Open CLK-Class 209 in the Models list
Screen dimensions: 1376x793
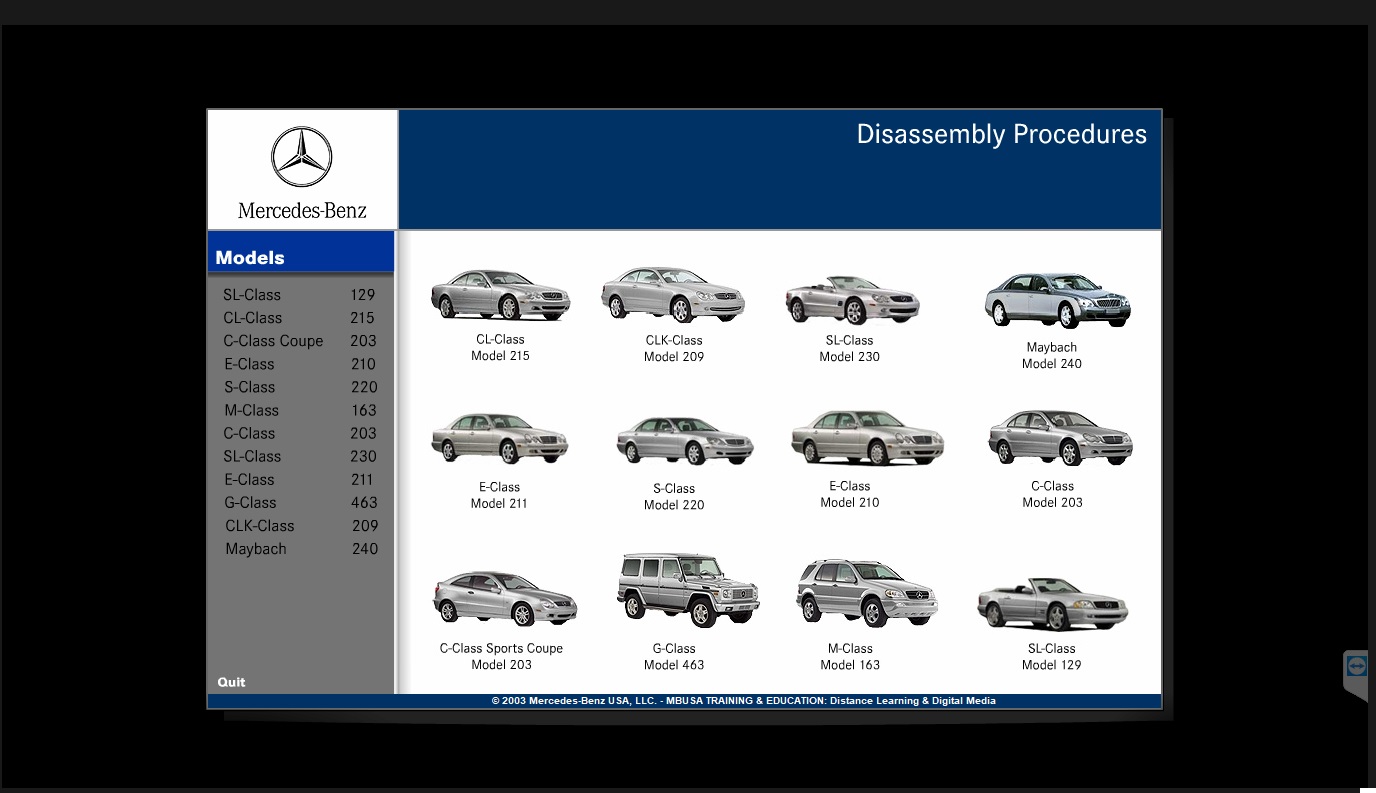301,526
